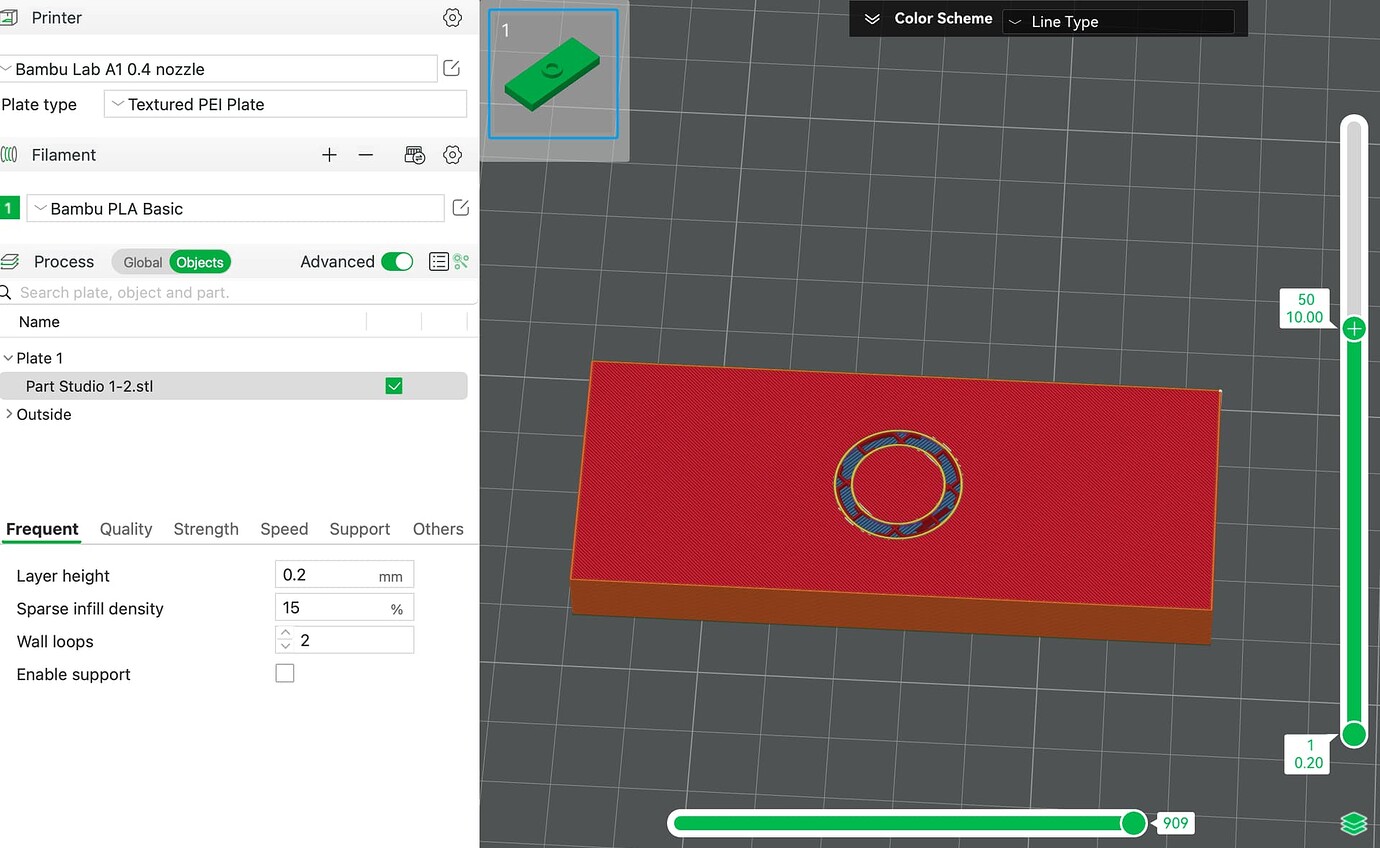Select Part Studio 1-2.stl row
The height and width of the screenshot is (848, 1380).
[x=234, y=386]
